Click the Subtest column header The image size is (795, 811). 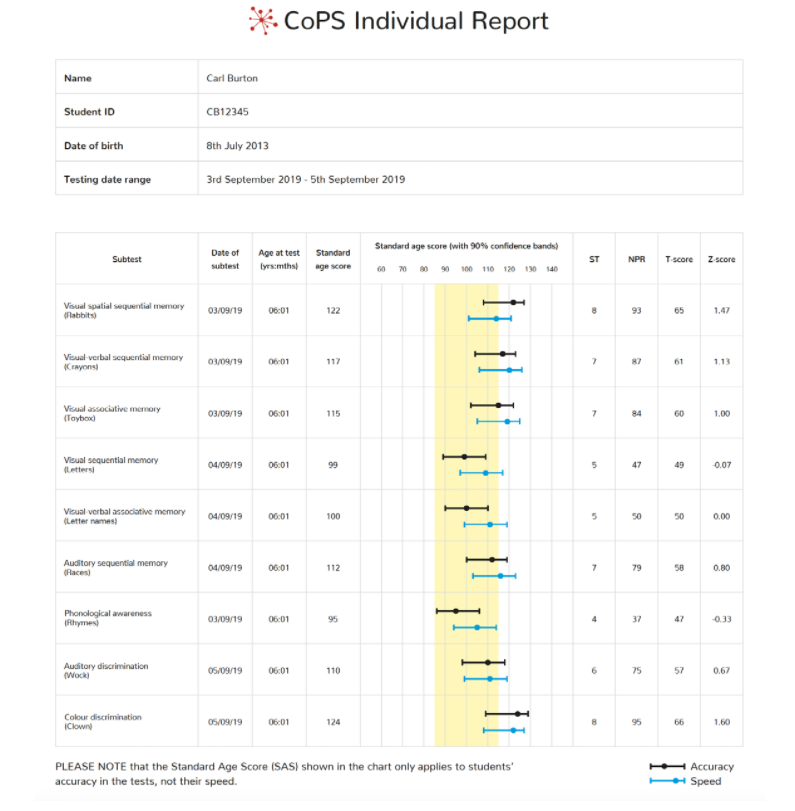pyautogui.click(x=127, y=259)
